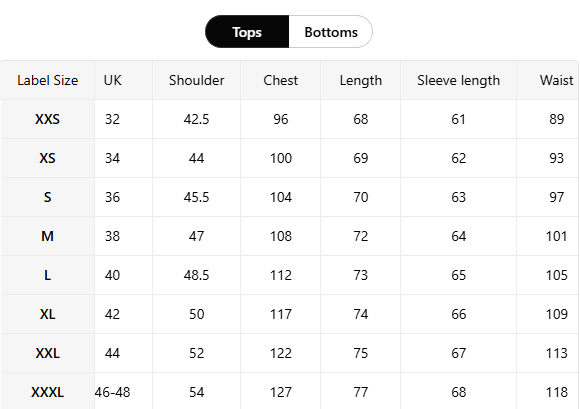Select the S label size cell
Screen dimensions: 580x409
47,197
